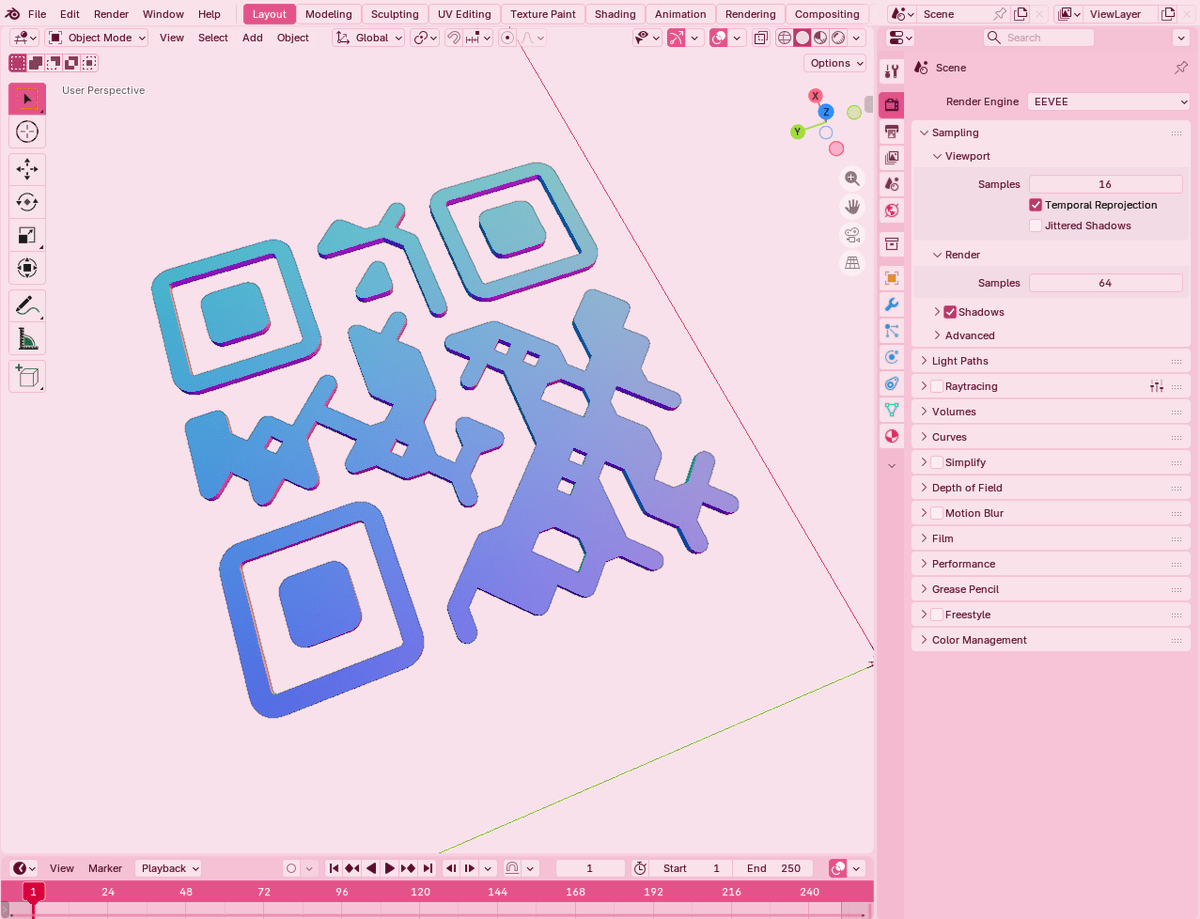Open the Render menu
This screenshot has height=919, width=1200.
pos(111,14)
